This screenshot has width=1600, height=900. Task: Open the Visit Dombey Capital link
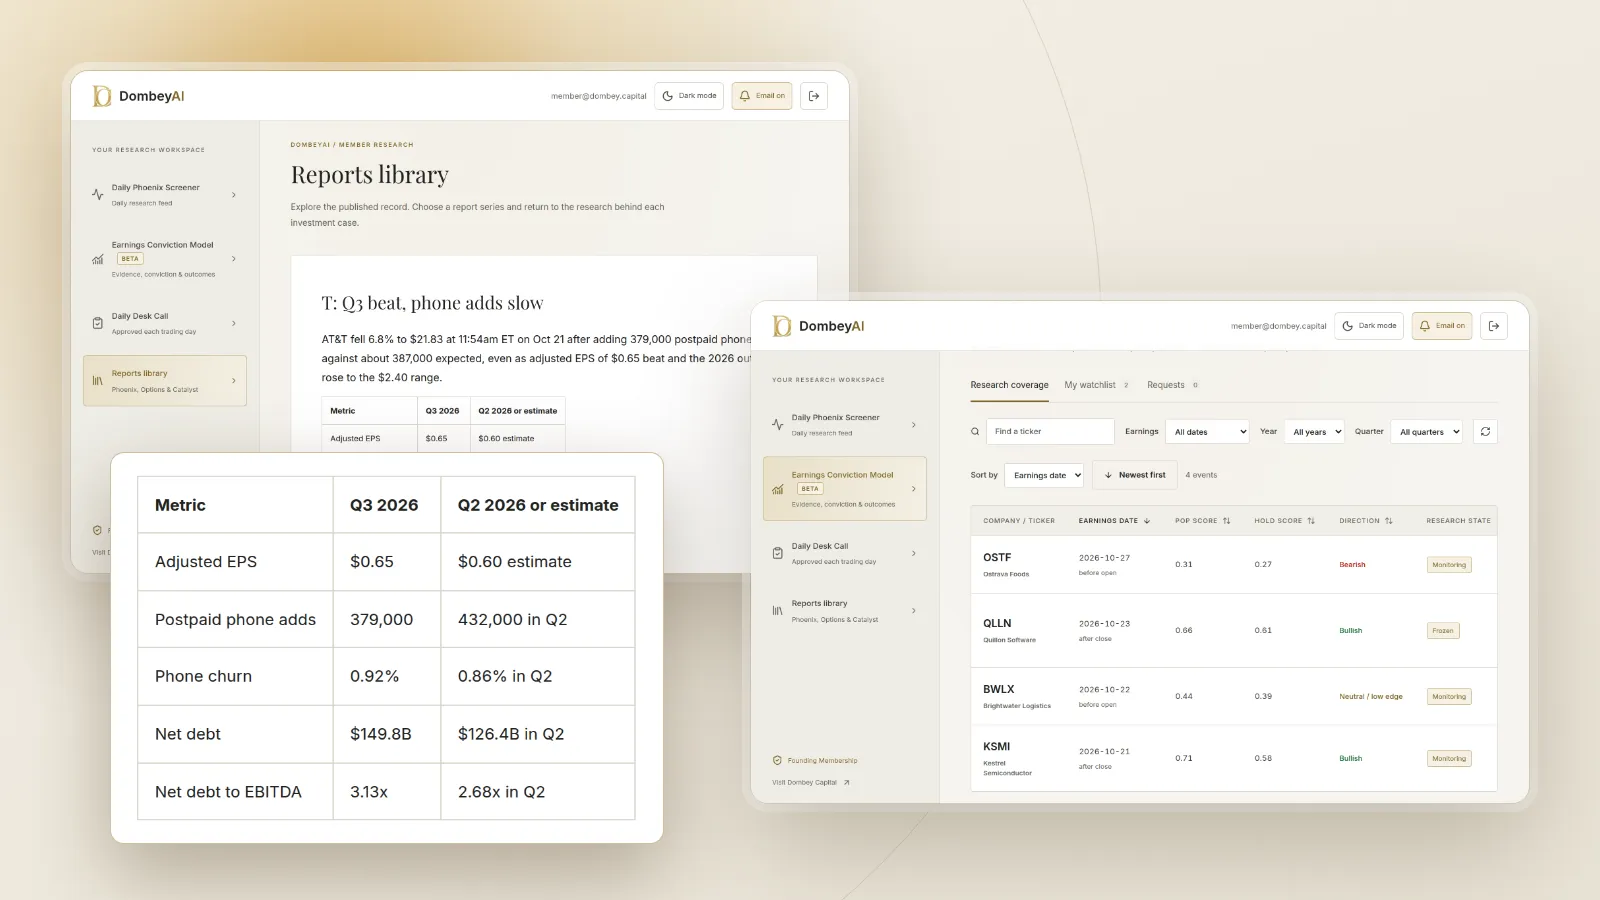pyautogui.click(x=810, y=782)
